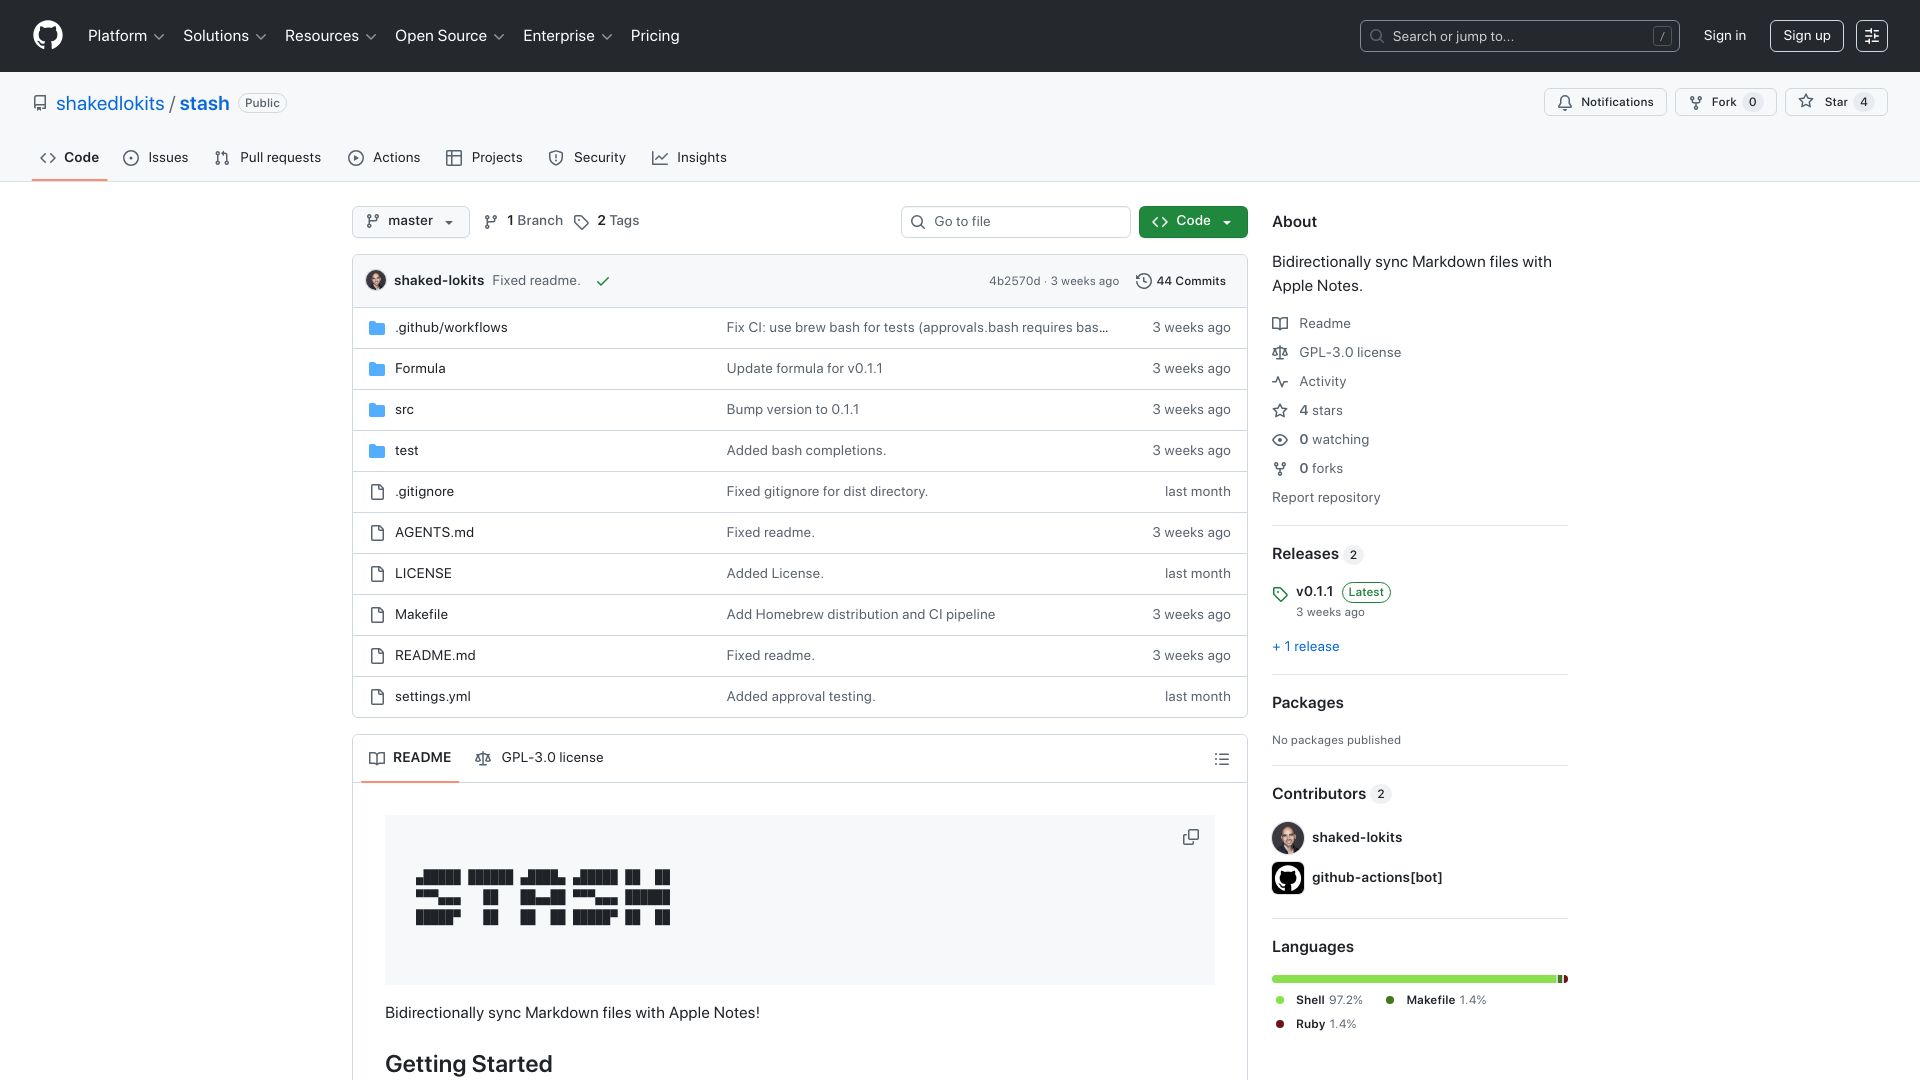Open the accessibility settings icon next to Sign up

click(x=1871, y=36)
